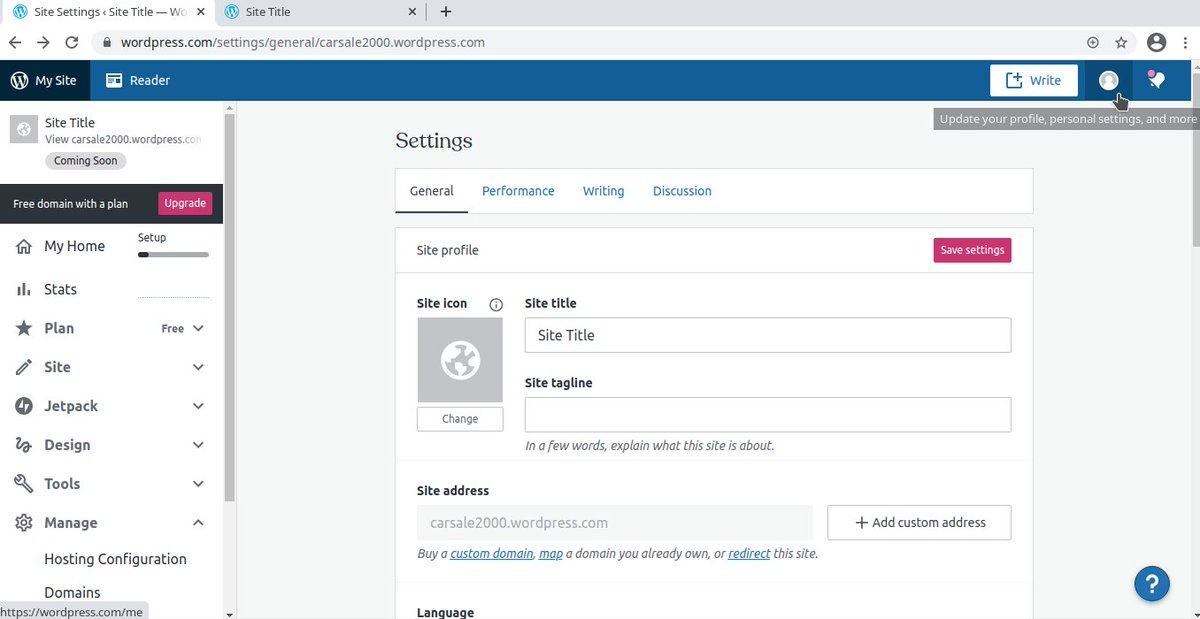Open the custom domain link
The width and height of the screenshot is (1200, 619).
491,553
